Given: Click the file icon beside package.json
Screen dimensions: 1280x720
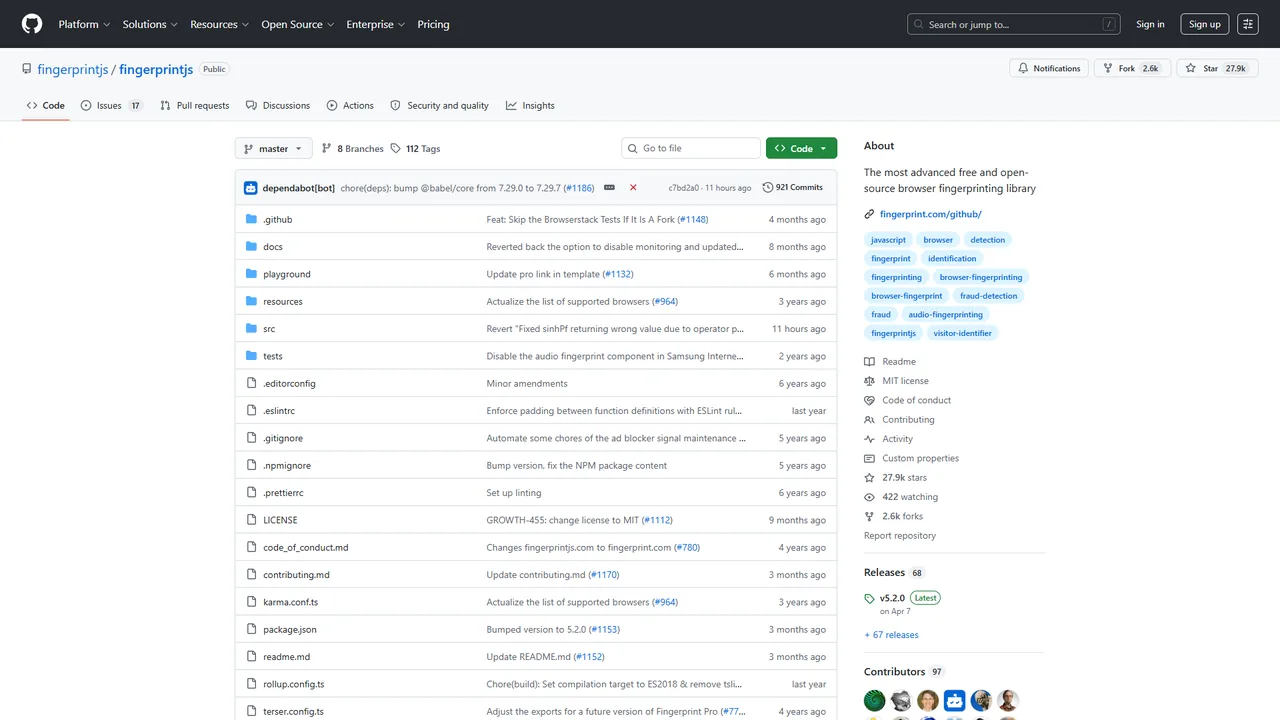Looking at the screenshot, I should (x=252, y=629).
